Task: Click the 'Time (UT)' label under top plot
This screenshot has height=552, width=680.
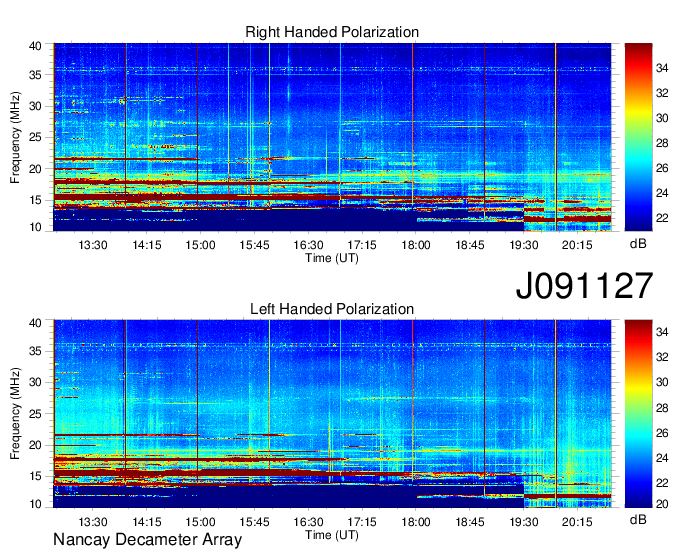Action: click(332, 258)
